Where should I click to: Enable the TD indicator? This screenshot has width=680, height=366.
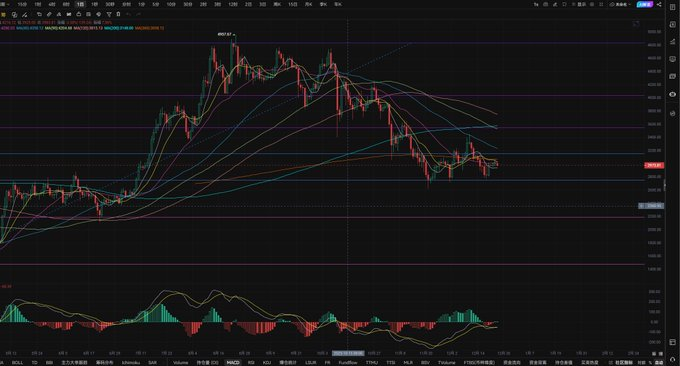(x=35, y=363)
